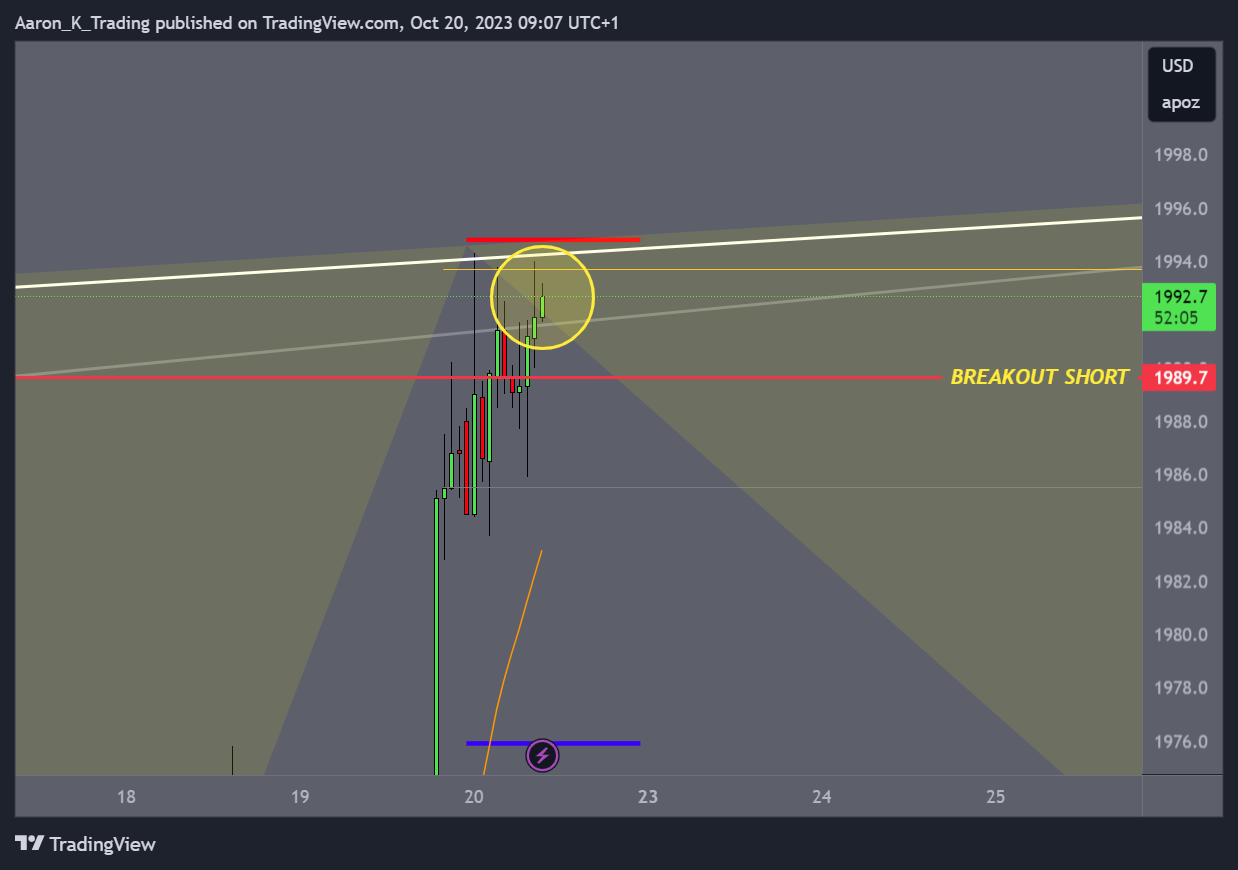Click the short red resistance line above the candles
The width and height of the screenshot is (1238, 870).
tap(553, 239)
